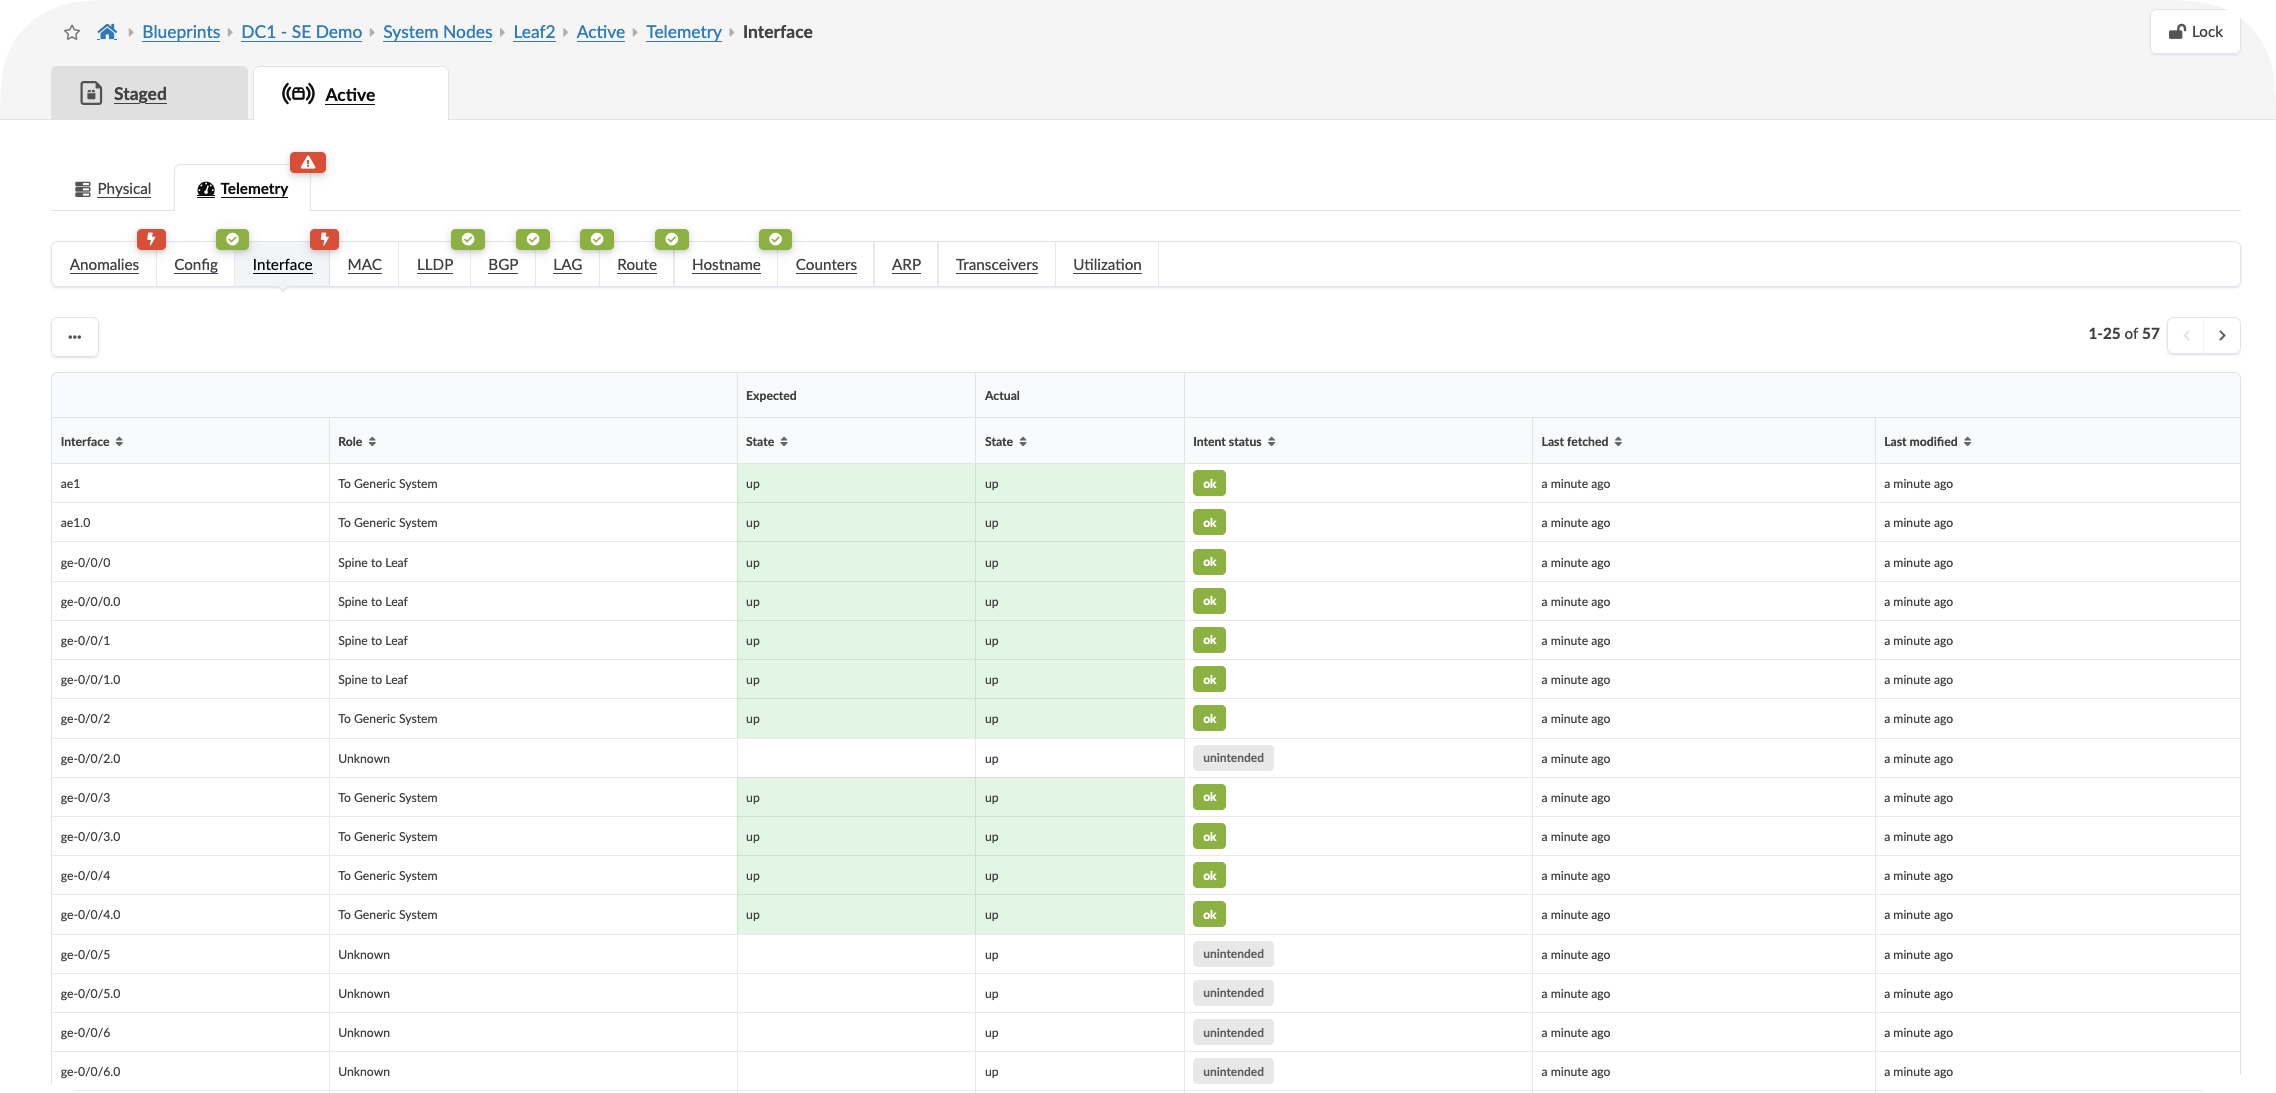The image size is (2276, 1093).
Task: Click the Lock button
Action: [x=2195, y=32]
